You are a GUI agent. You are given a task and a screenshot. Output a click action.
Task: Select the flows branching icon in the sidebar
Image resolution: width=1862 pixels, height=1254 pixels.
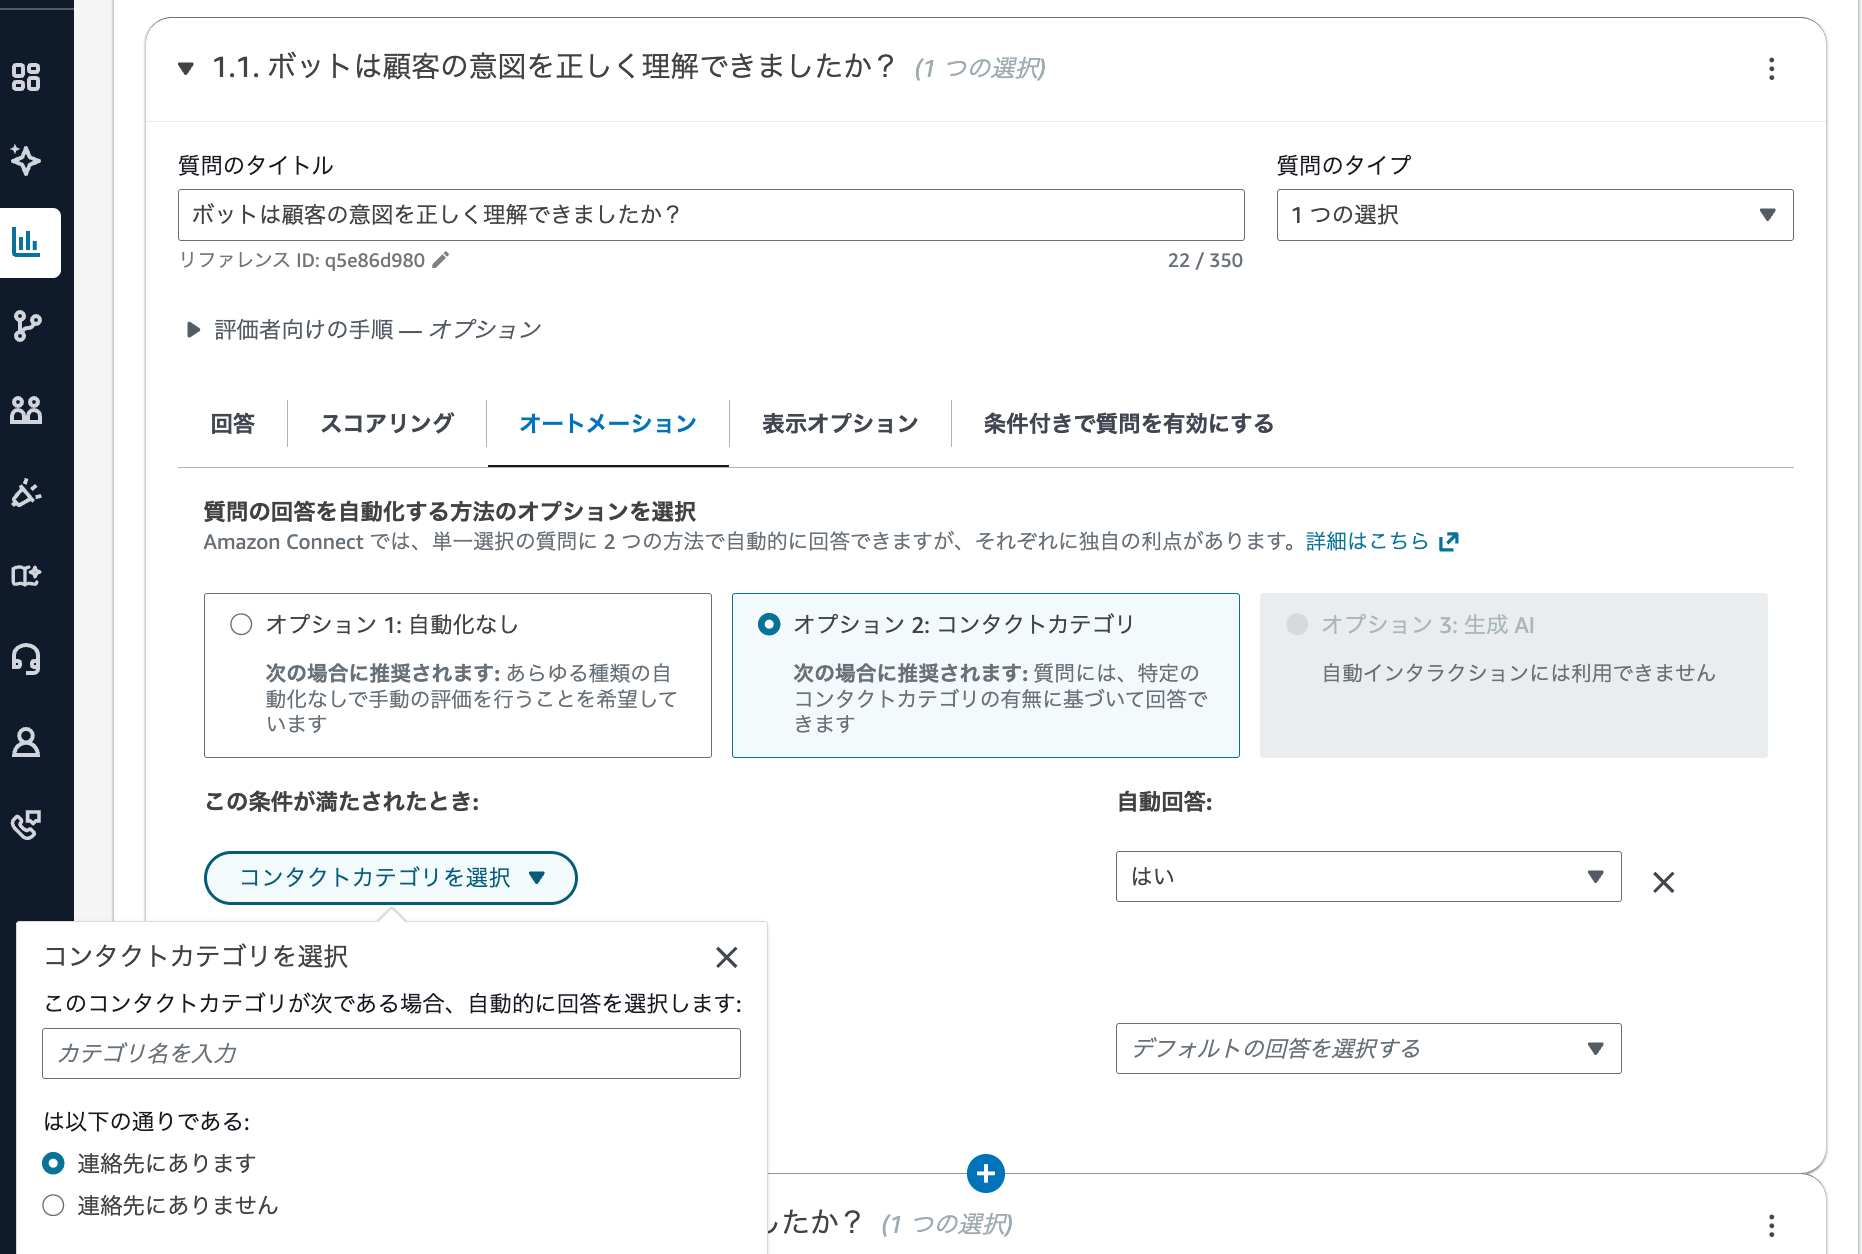point(28,324)
